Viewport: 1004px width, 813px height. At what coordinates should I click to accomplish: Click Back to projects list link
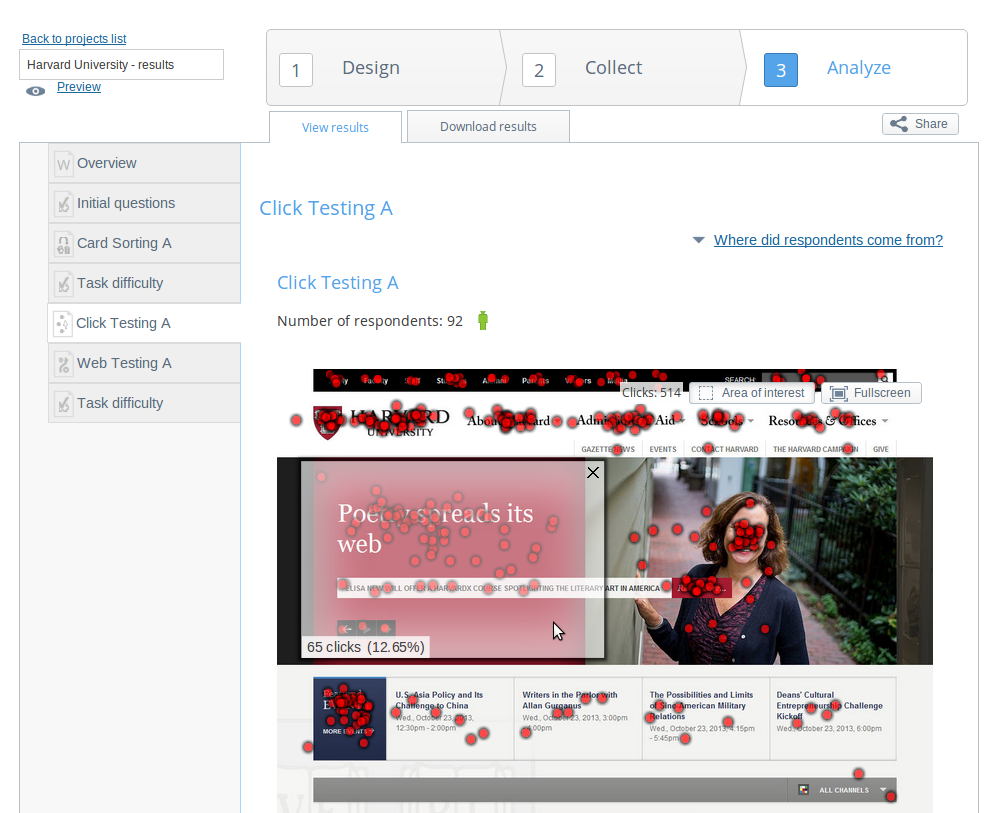click(x=74, y=38)
